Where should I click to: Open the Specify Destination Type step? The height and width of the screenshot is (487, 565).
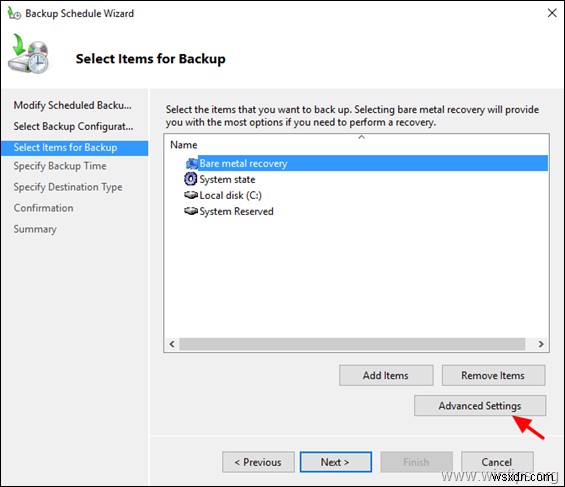[x=68, y=187]
